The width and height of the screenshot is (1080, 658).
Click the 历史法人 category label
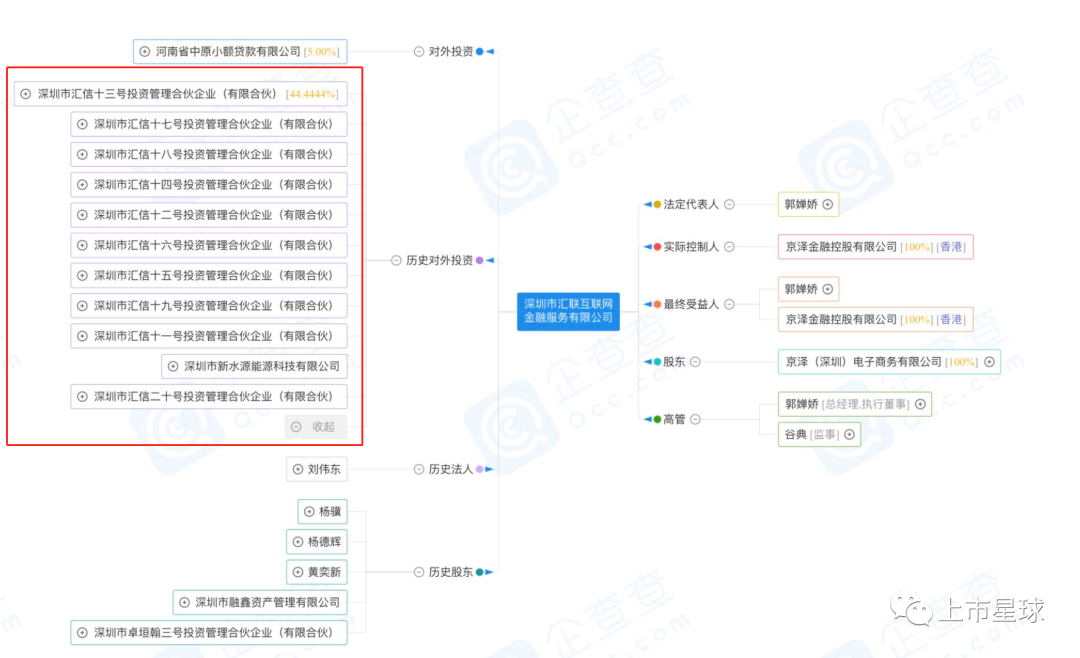click(450, 469)
